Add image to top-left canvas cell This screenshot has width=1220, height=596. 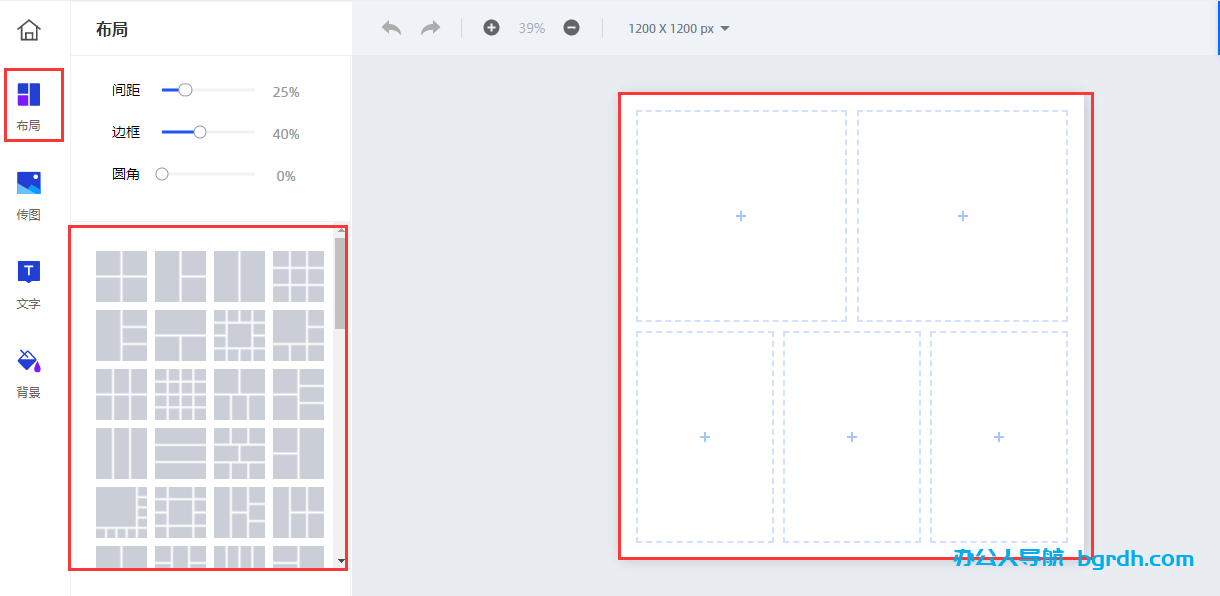(741, 216)
